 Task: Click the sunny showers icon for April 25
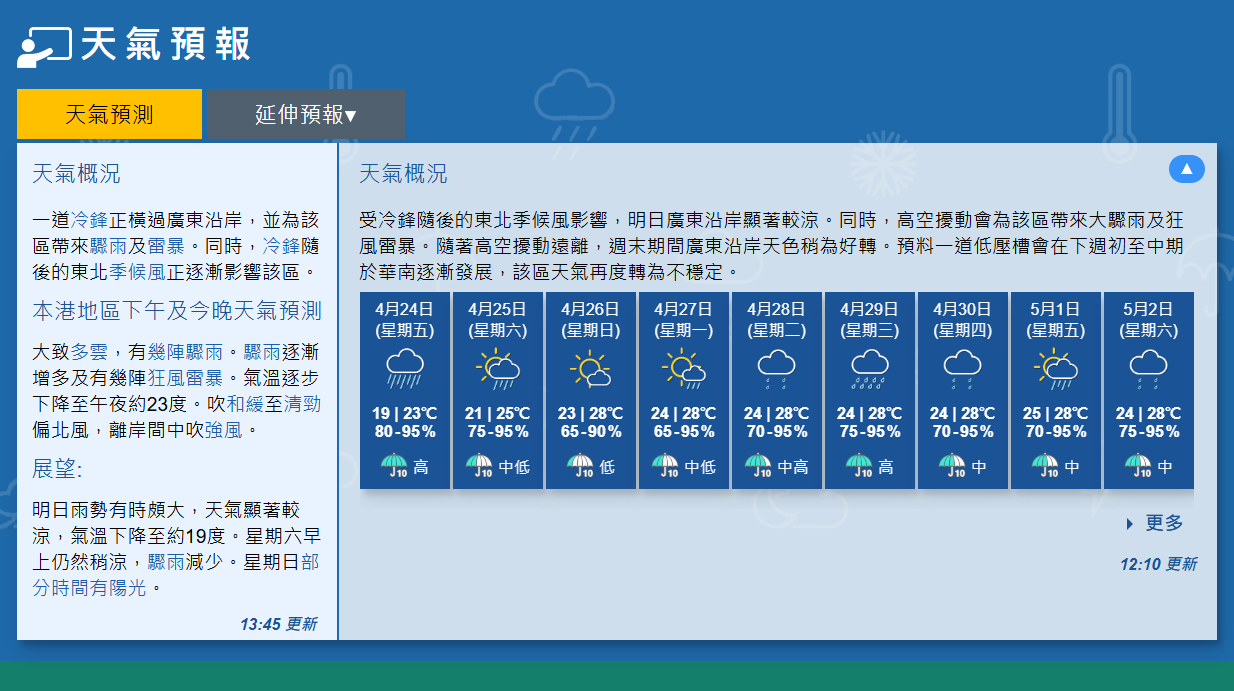[498, 370]
